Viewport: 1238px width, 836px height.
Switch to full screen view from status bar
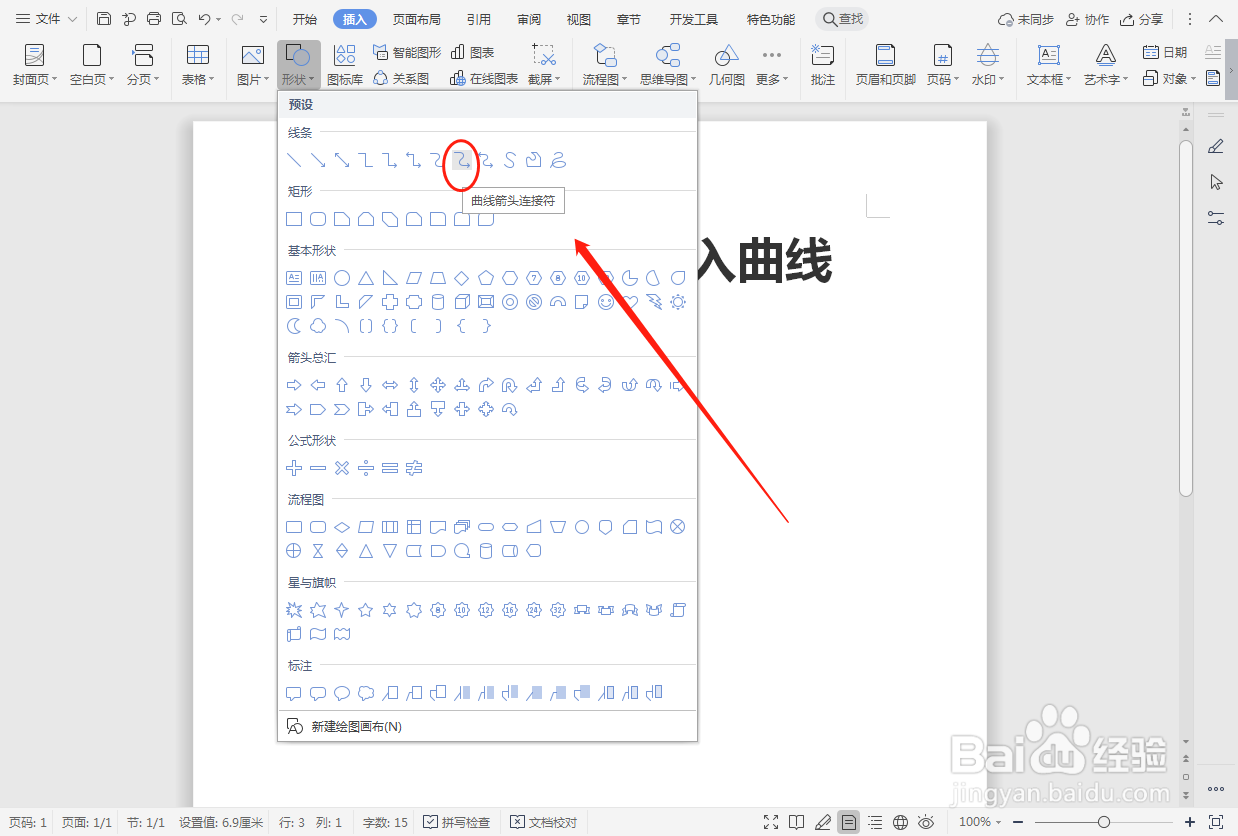click(x=771, y=822)
